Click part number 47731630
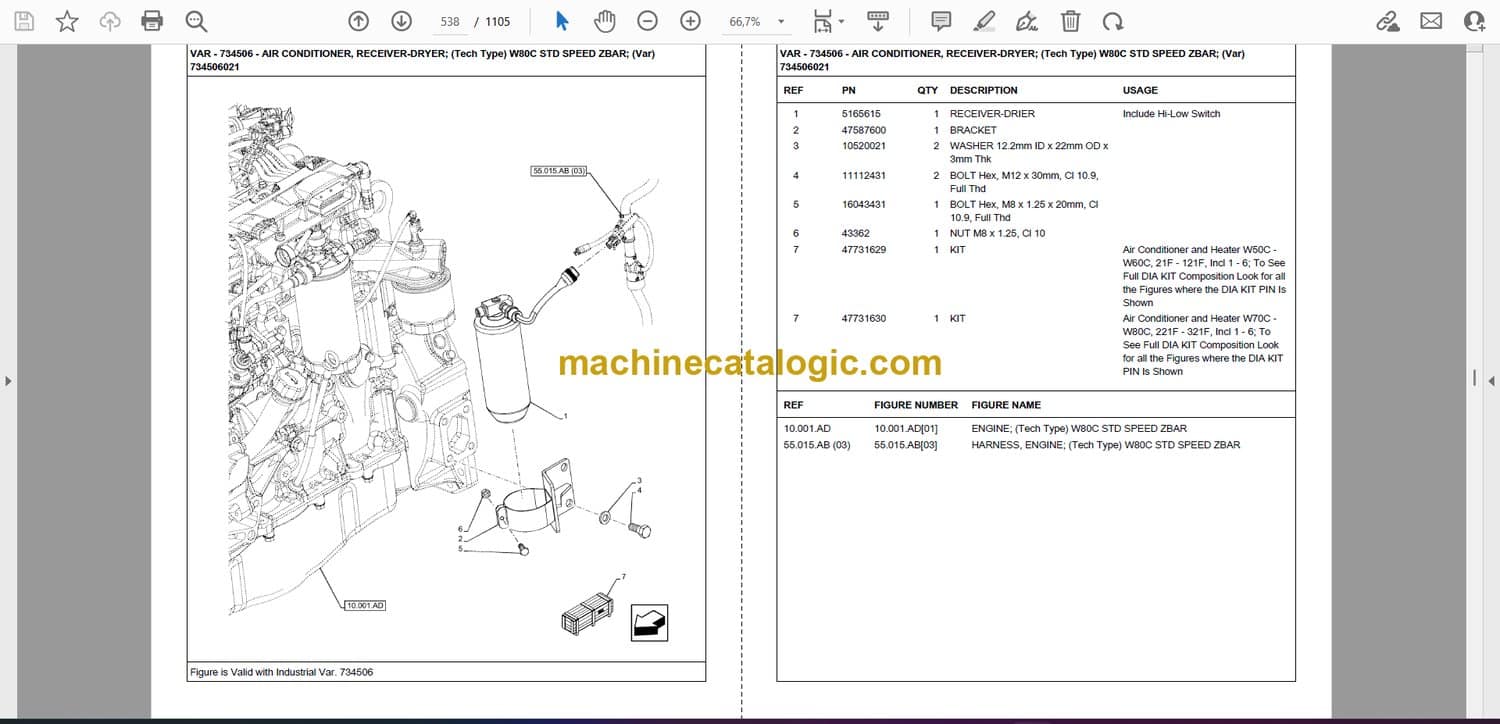This screenshot has width=1500, height=724. click(864, 318)
